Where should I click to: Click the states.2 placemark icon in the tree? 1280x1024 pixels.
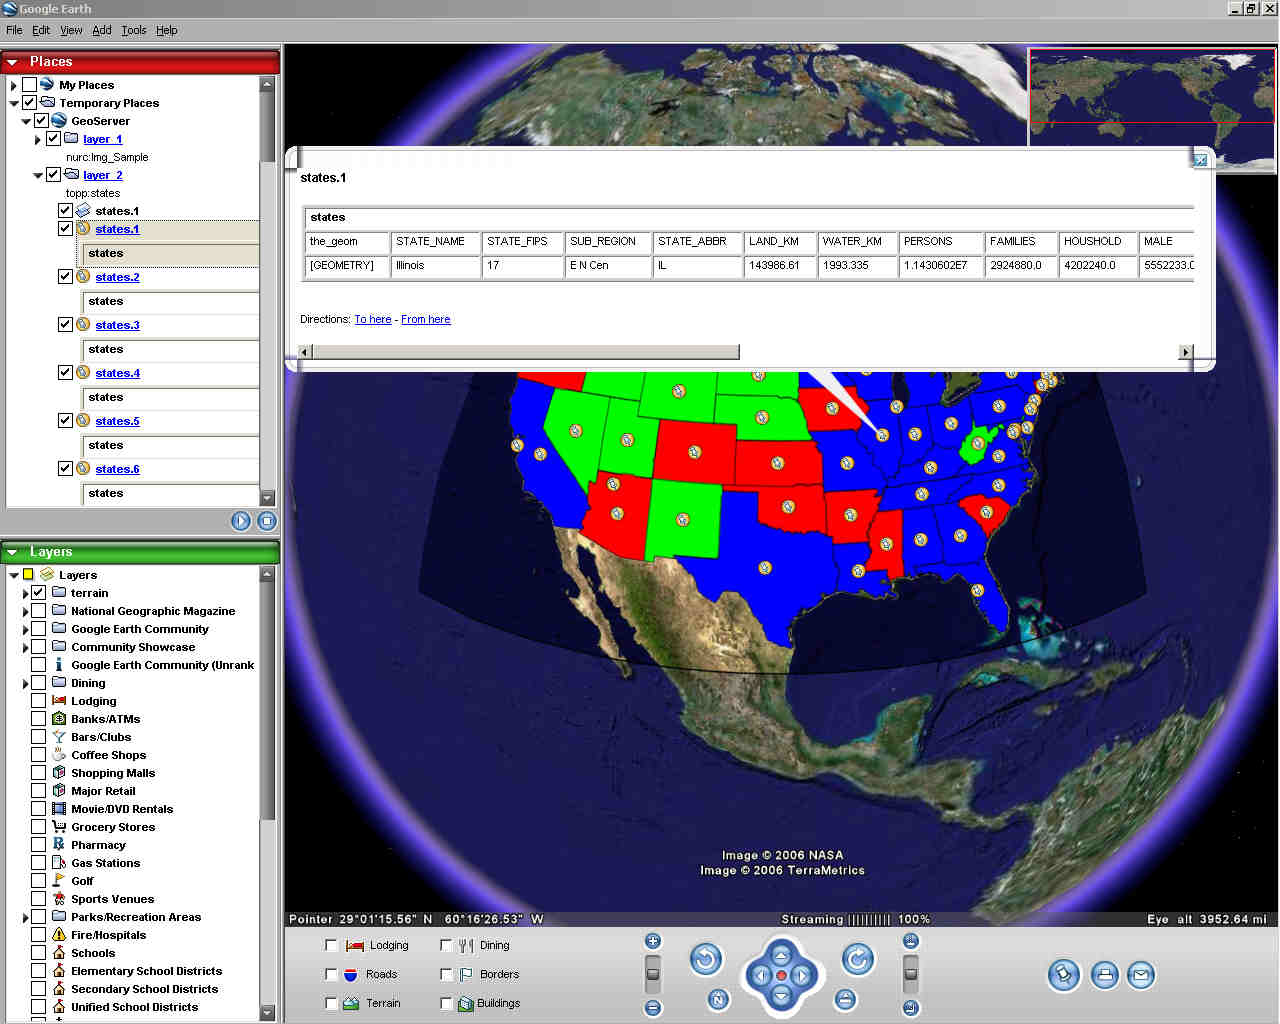tap(83, 276)
